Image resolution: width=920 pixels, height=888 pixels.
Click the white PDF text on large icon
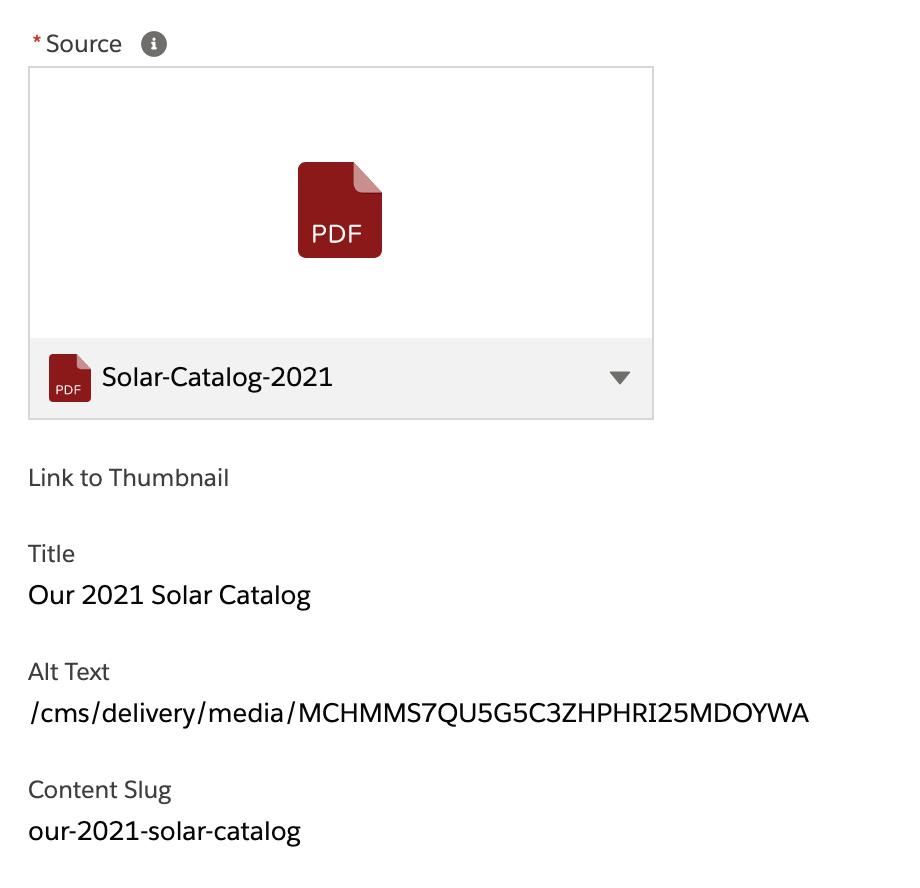point(336,233)
